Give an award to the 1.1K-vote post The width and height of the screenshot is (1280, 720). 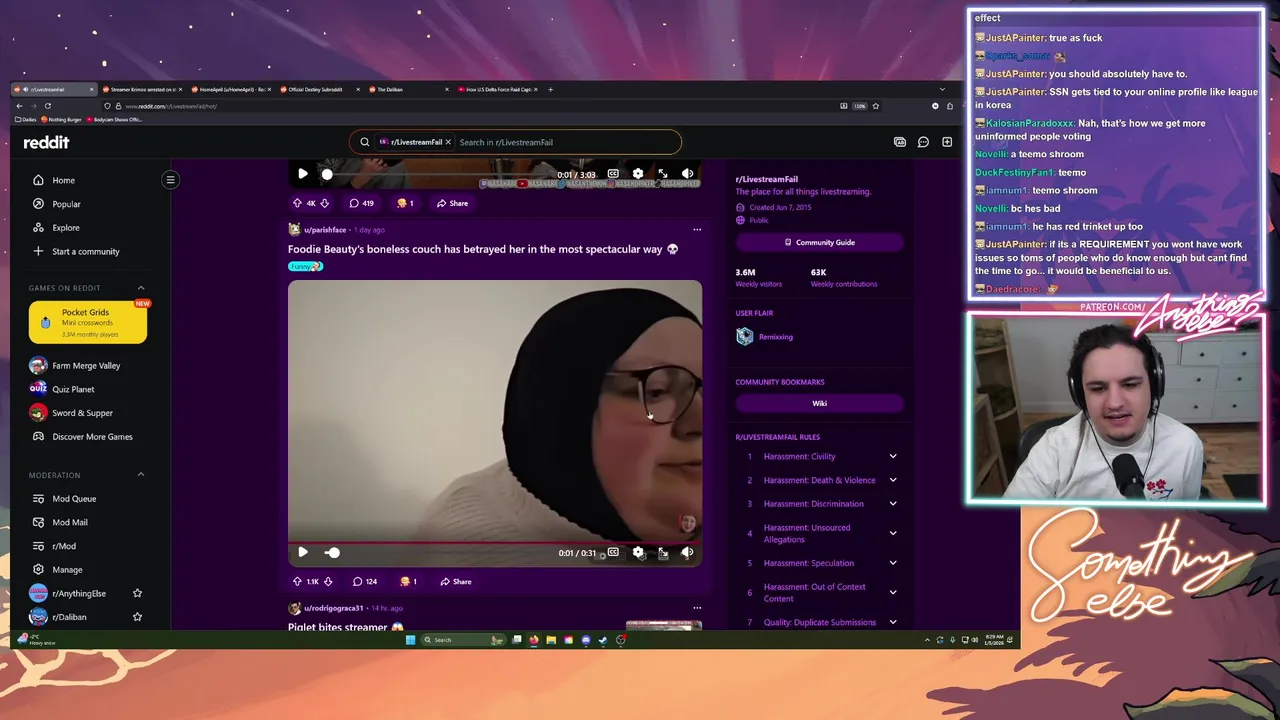click(407, 581)
